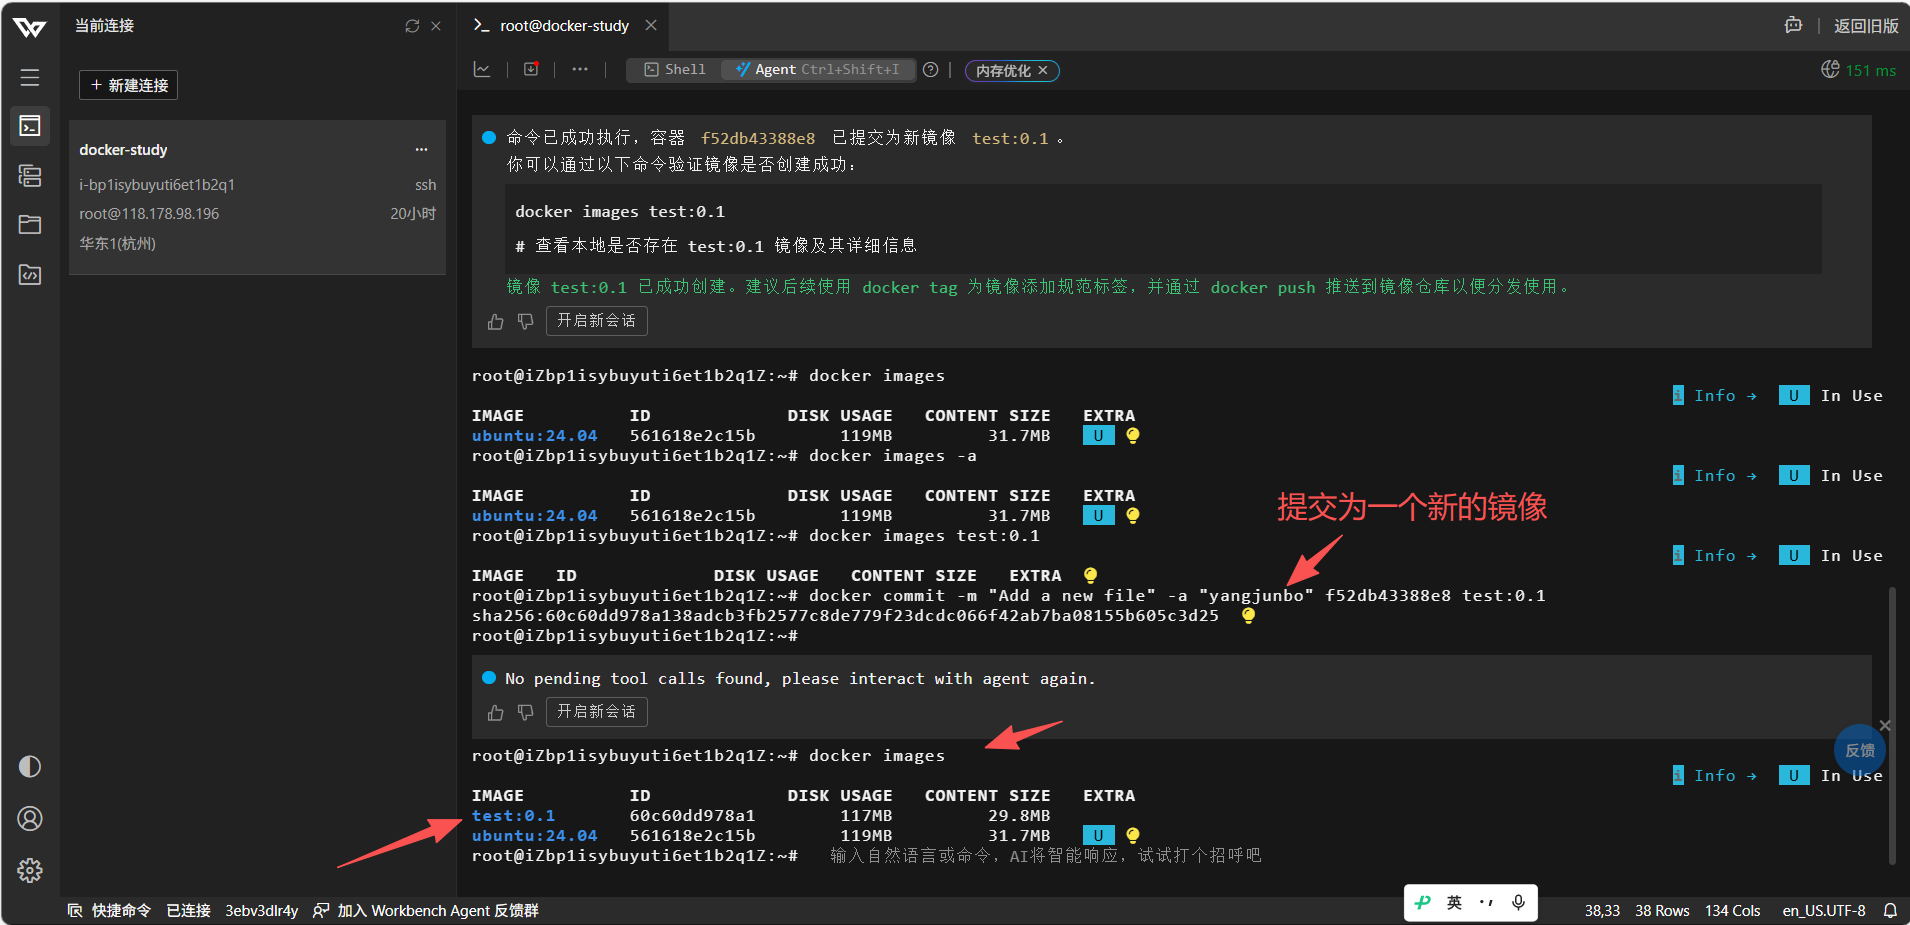Screen dimensions: 1910x925
Task: Click 返回旧版 link
Action: (x=1866, y=26)
